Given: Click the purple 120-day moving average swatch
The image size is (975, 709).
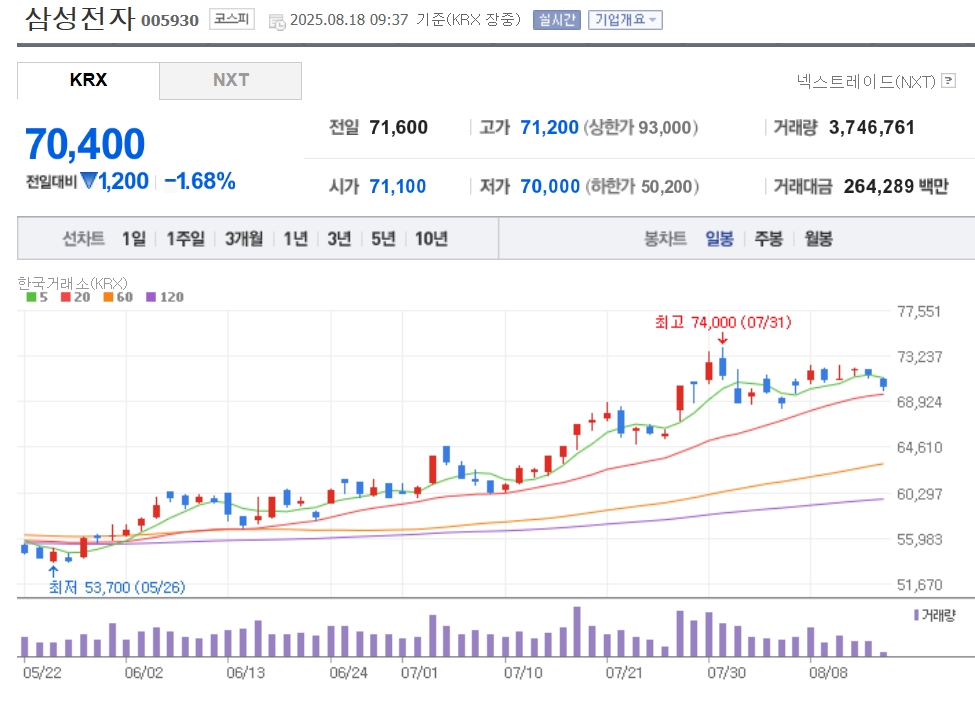Looking at the screenshot, I should coord(151,297).
